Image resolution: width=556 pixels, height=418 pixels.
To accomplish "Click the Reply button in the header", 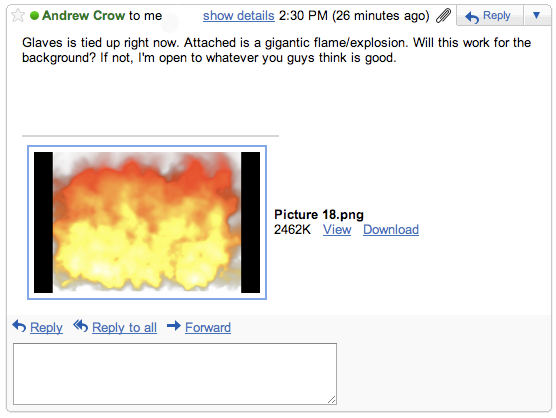I will pos(490,16).
